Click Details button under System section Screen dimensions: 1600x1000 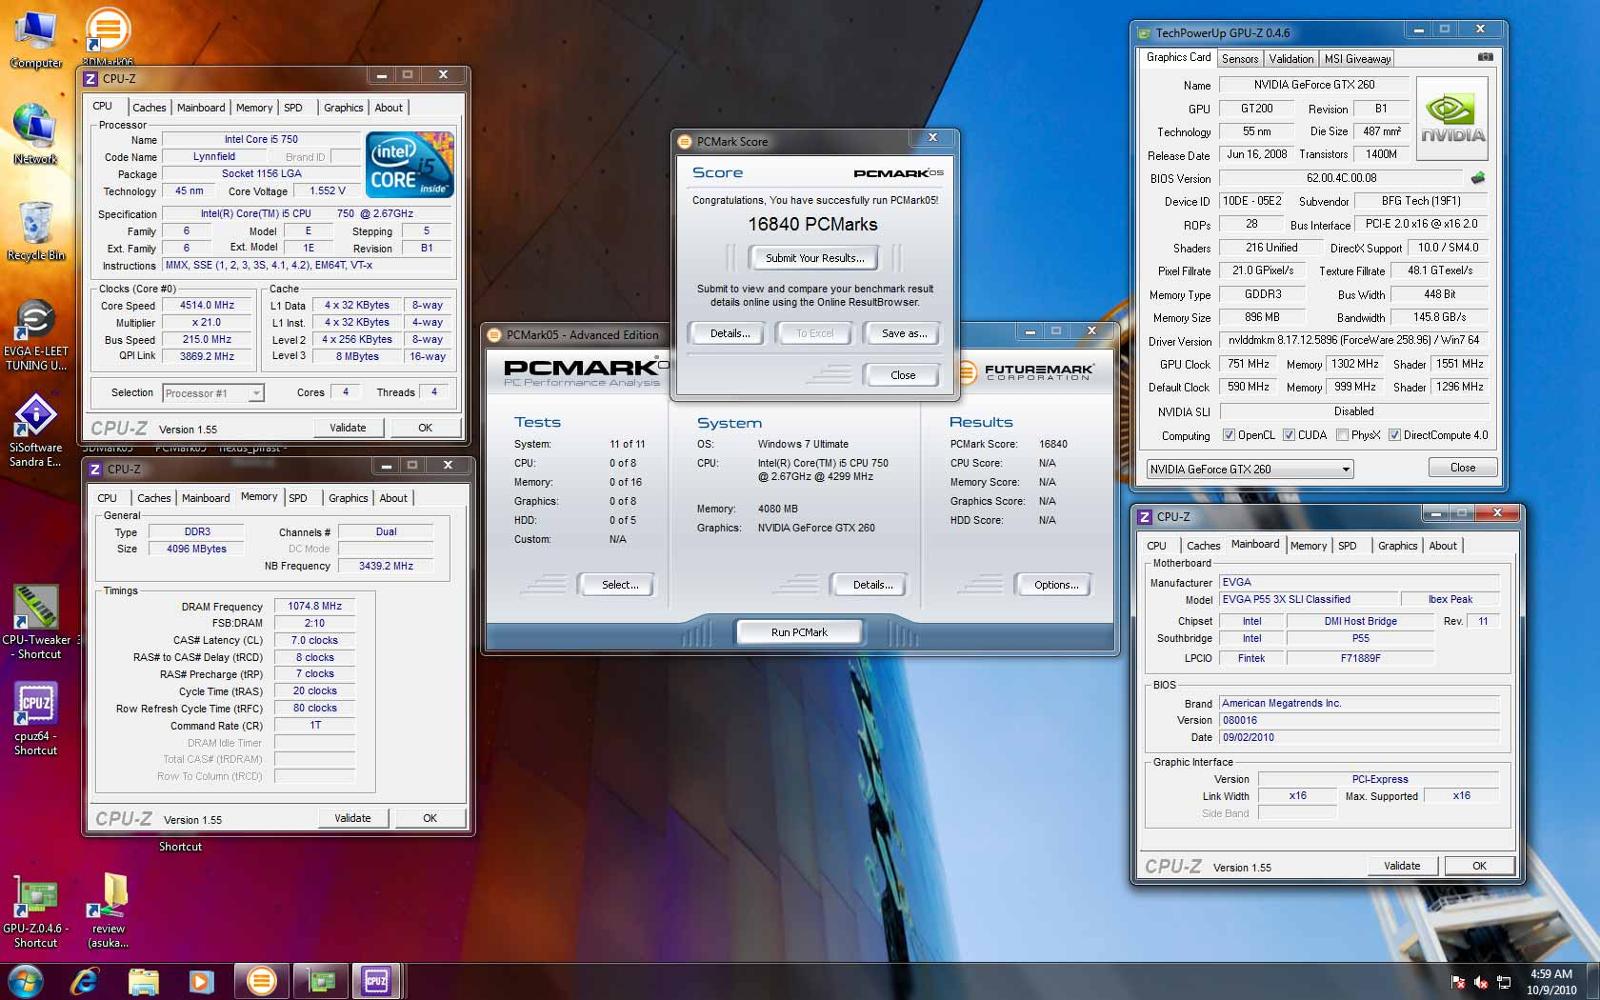click(872, 585)
